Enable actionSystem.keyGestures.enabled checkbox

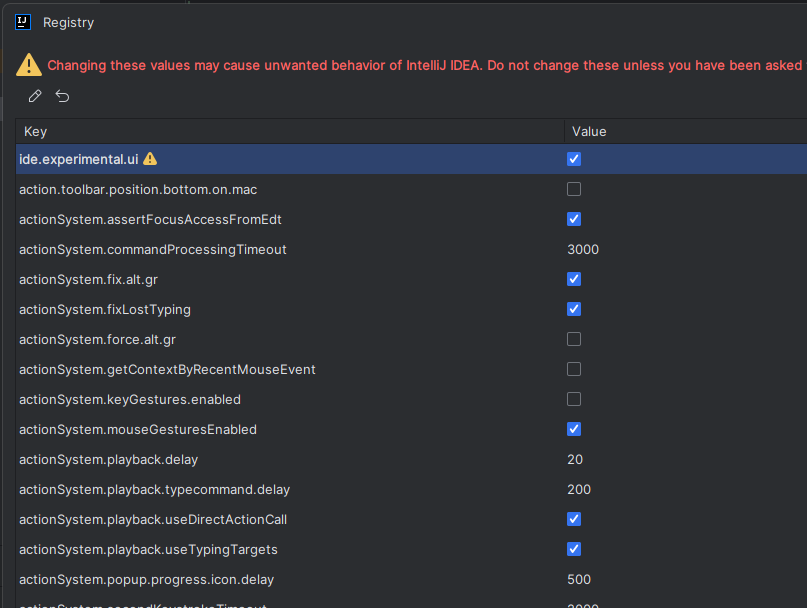pos(574,399)
